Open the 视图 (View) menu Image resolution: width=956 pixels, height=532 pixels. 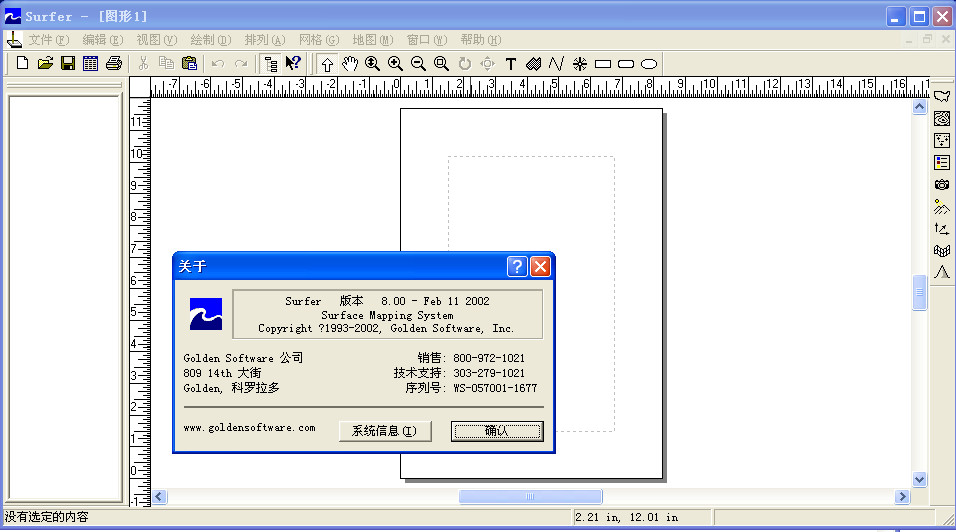pyautogui.click(x=157, y=40)
